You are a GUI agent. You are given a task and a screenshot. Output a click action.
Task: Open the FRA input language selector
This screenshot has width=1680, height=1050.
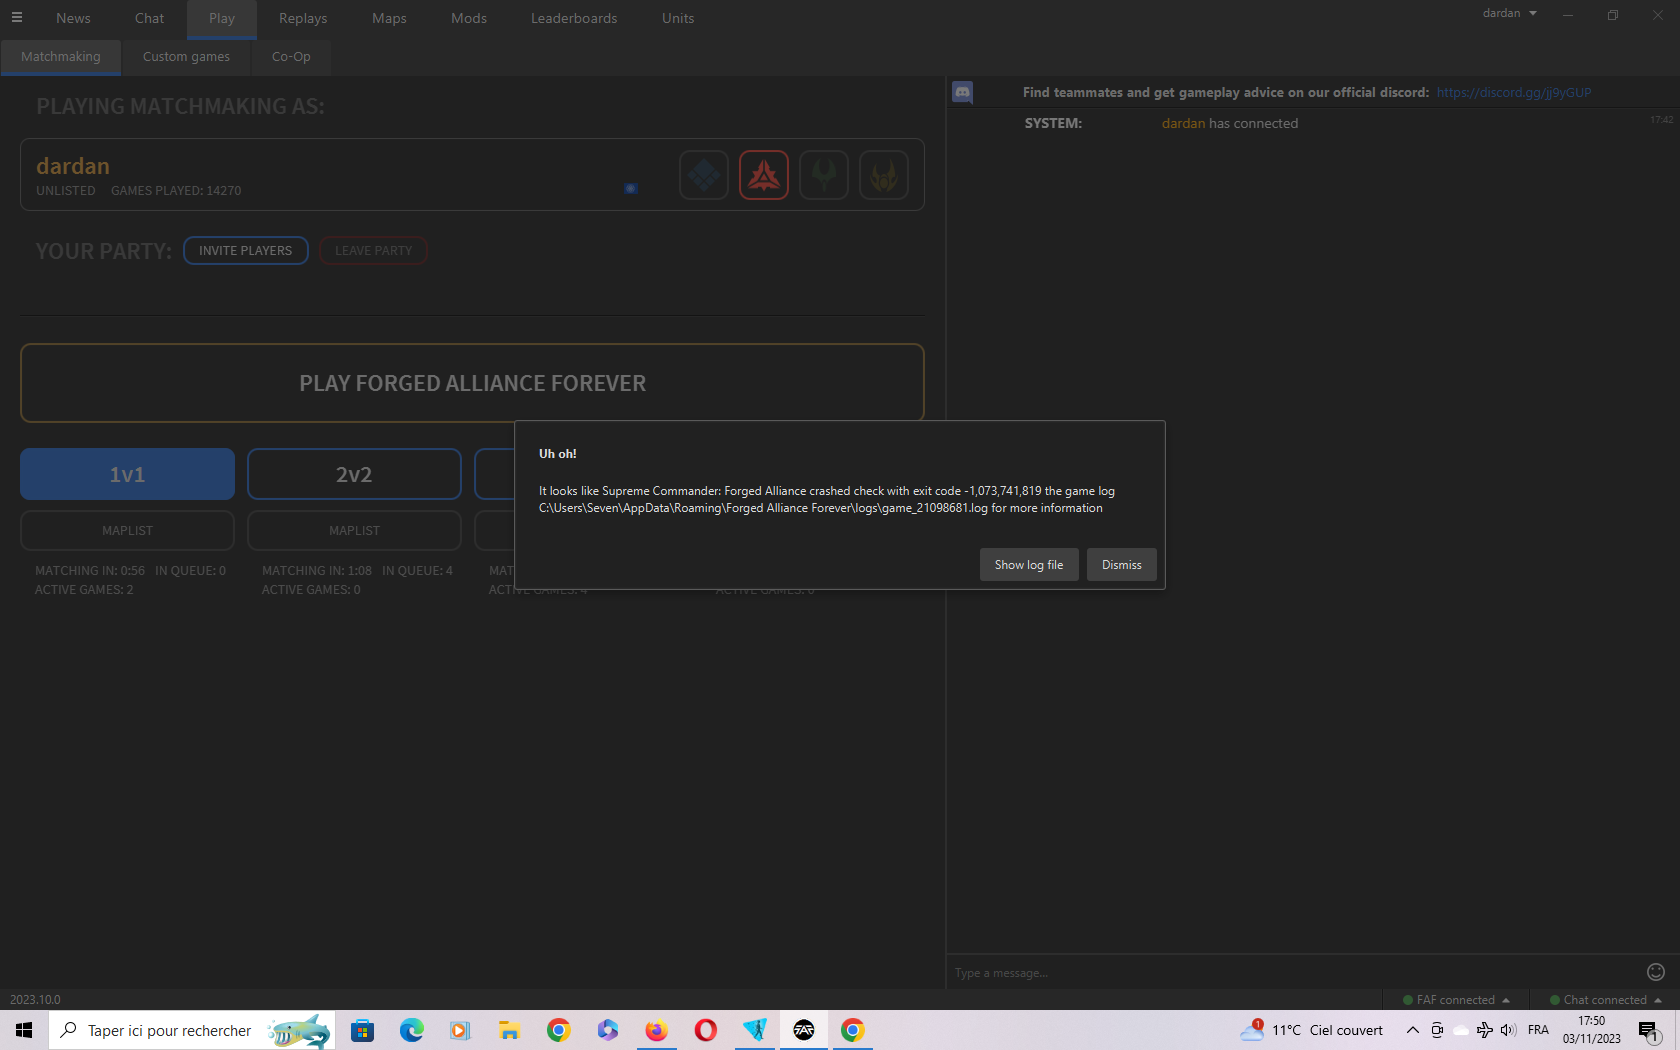tap(1538, 1030)
